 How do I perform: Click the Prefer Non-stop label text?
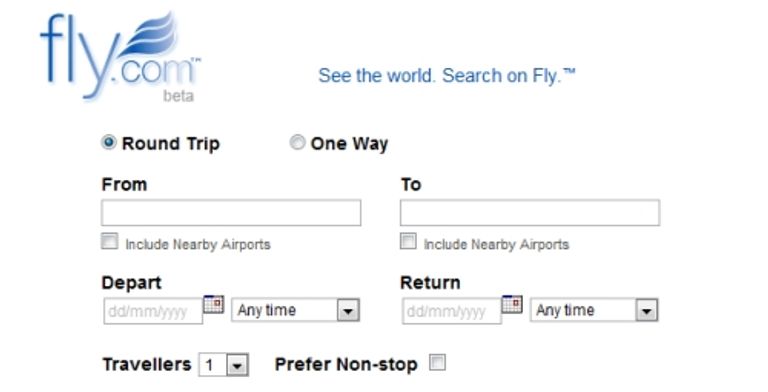[x=346, y=365]
